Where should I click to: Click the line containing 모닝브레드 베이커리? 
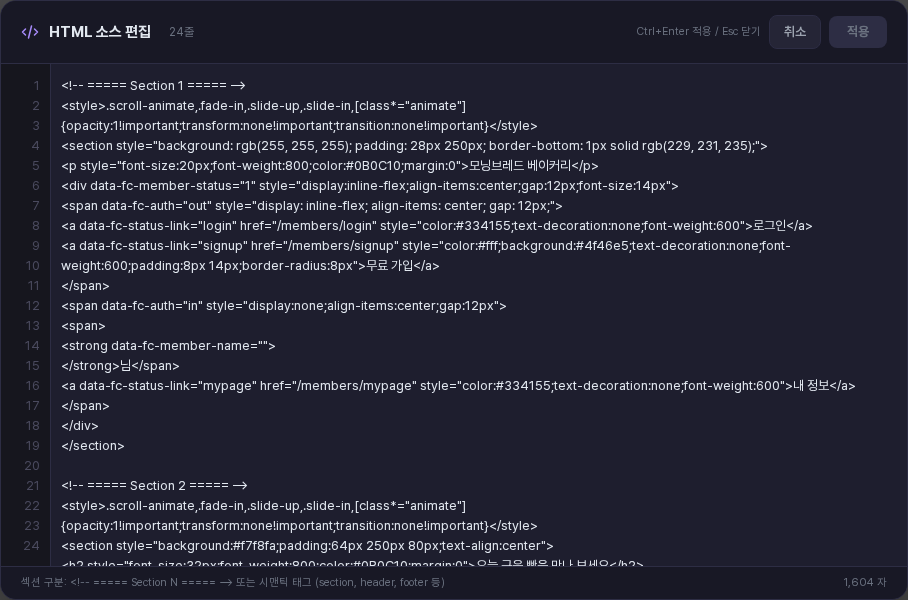click(329, 166)
